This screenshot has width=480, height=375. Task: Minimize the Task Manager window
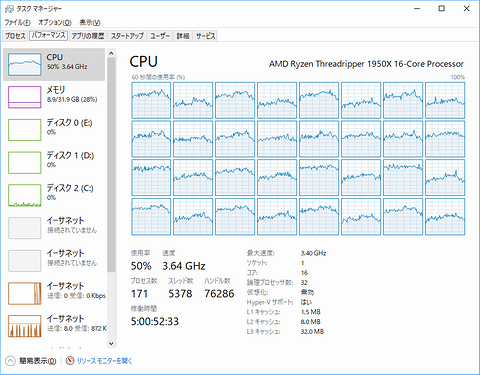tap(417, 9)
